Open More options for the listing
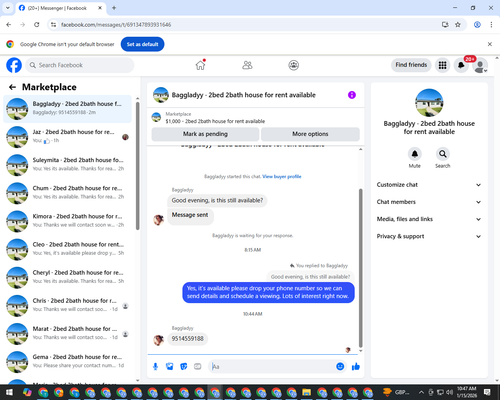This screenshot has height=400, width=500. coord(310,134)
